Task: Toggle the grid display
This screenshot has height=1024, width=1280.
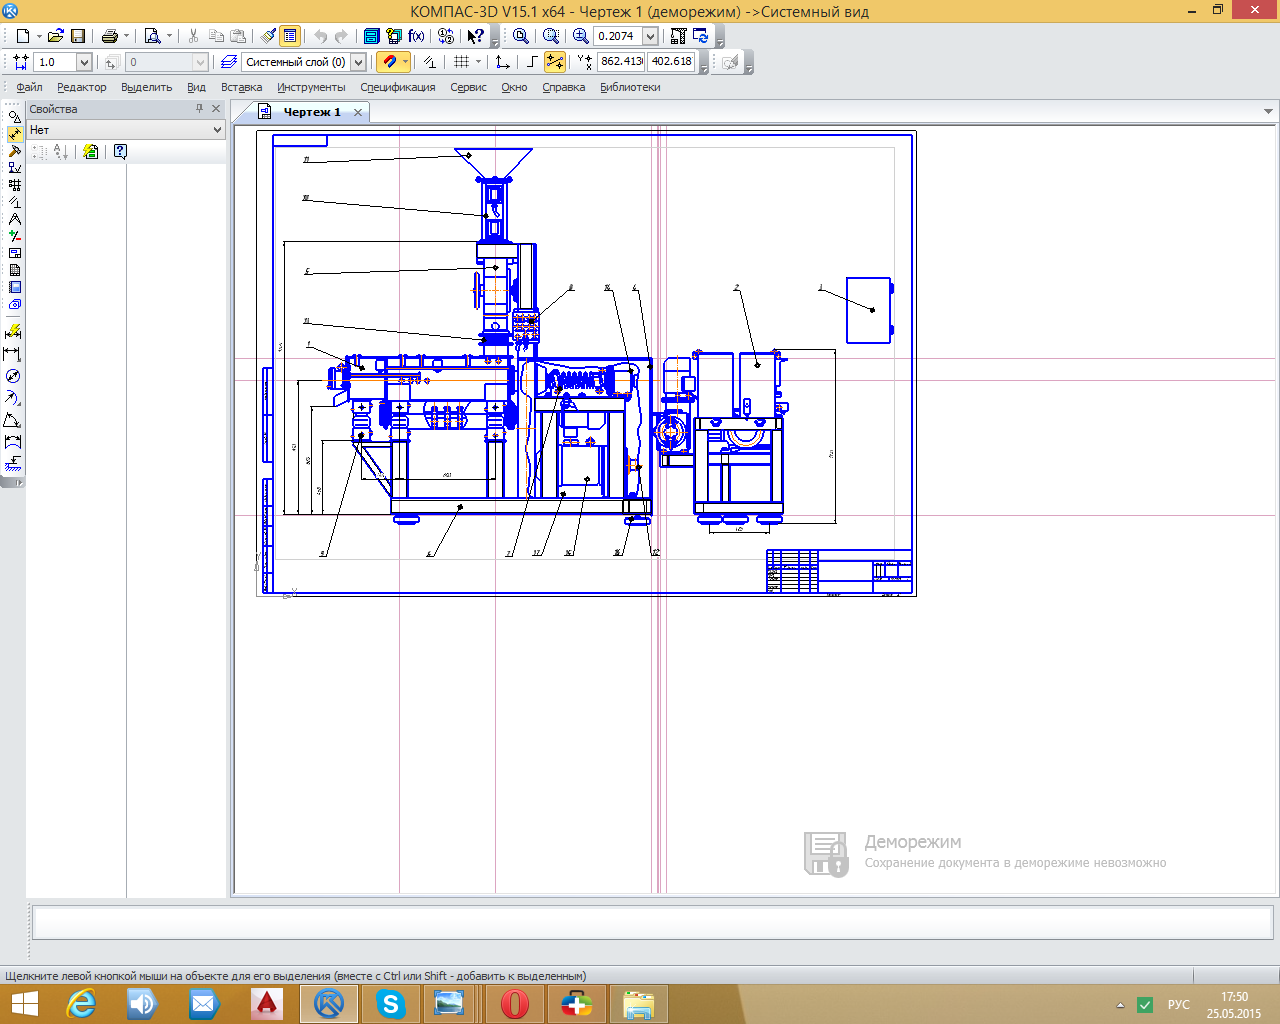Action: pos(461,62)
